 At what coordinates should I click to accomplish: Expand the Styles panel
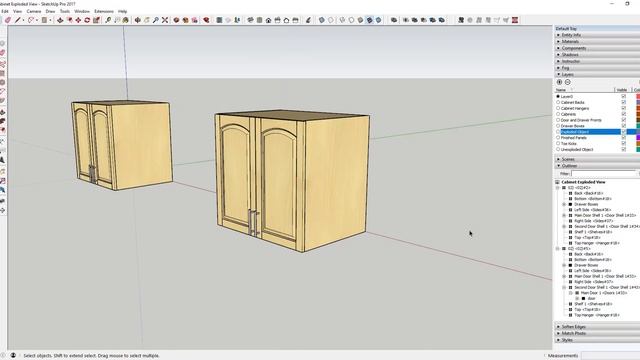click(597, 340)
